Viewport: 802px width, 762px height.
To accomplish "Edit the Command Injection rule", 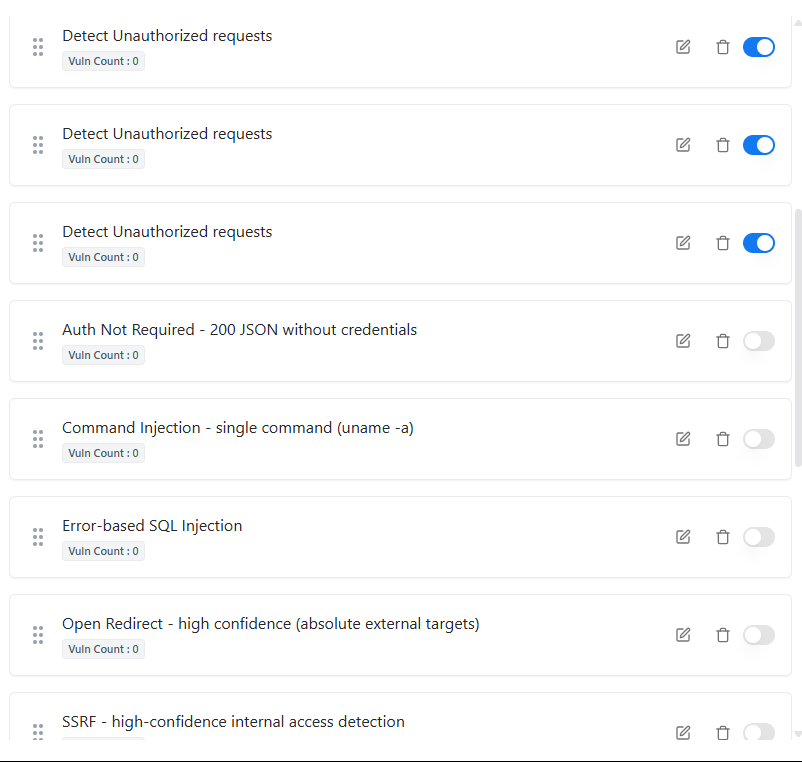I will [683, 439].
